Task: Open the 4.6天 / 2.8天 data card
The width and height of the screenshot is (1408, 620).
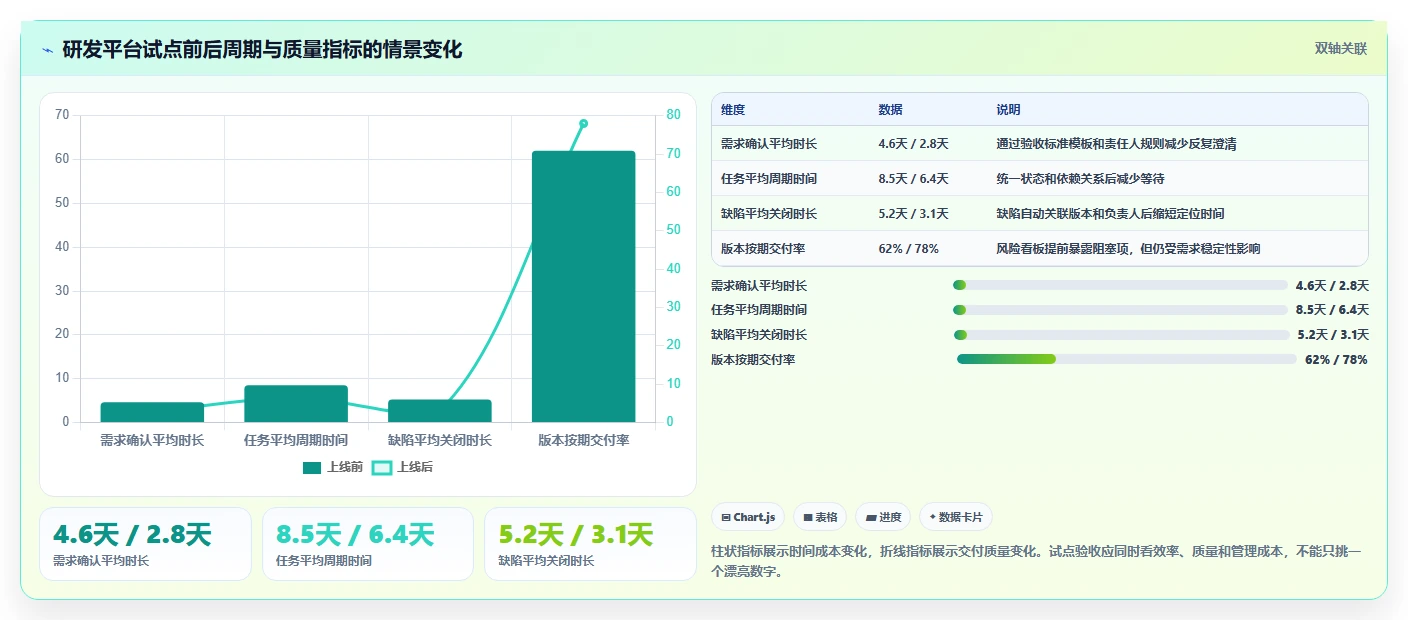Action: click(x=145, y=544)
